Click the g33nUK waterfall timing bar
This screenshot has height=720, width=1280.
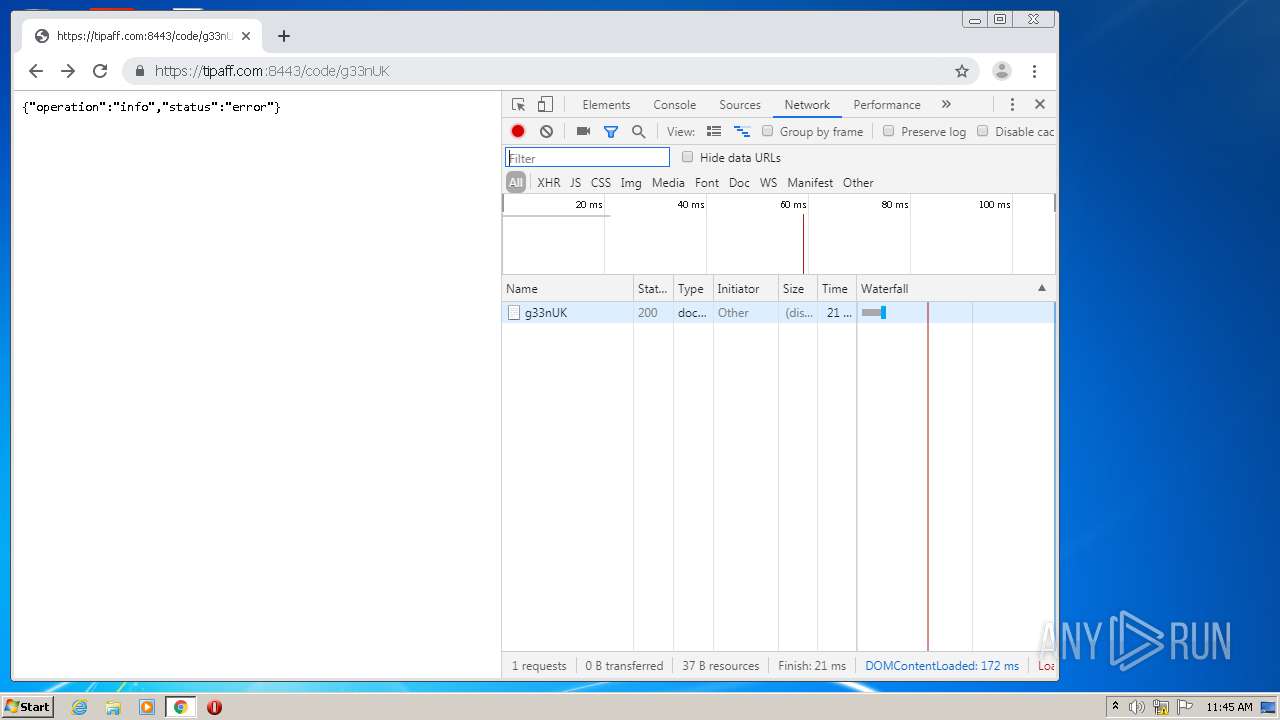[874, 313]
